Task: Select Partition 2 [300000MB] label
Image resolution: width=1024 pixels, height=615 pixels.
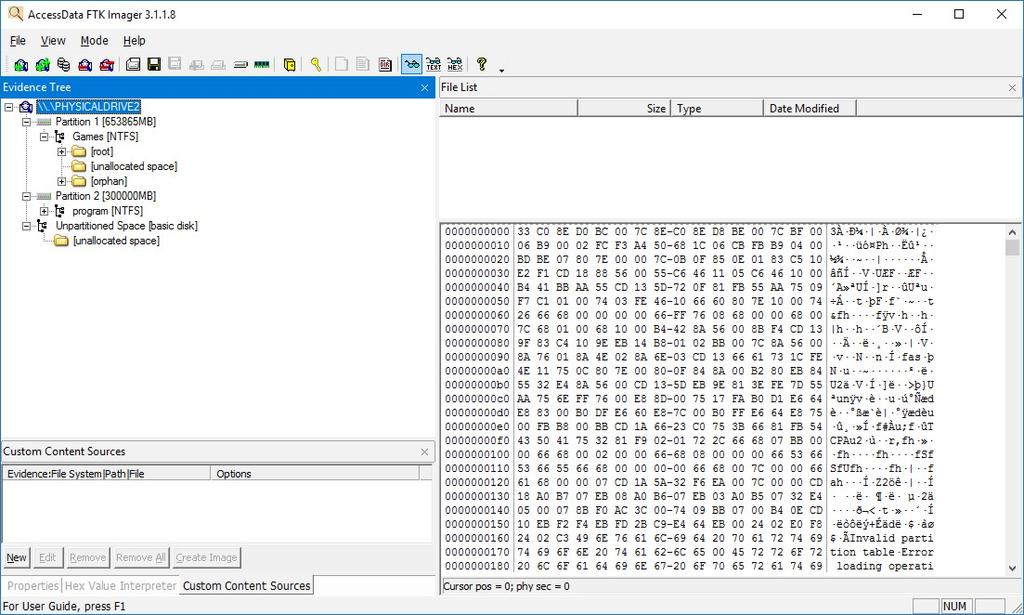Action: point(106,196)
